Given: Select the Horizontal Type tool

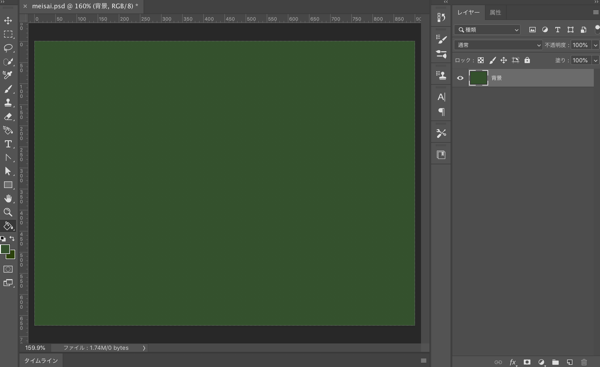Looking at the screenshot, I should point(8,144).
